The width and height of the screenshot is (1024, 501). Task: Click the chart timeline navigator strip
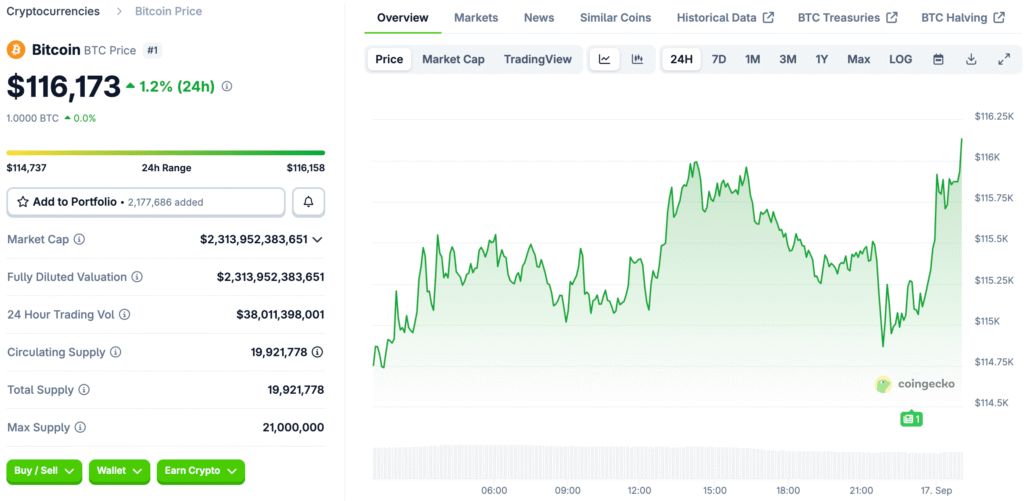(x=667, y=462)
